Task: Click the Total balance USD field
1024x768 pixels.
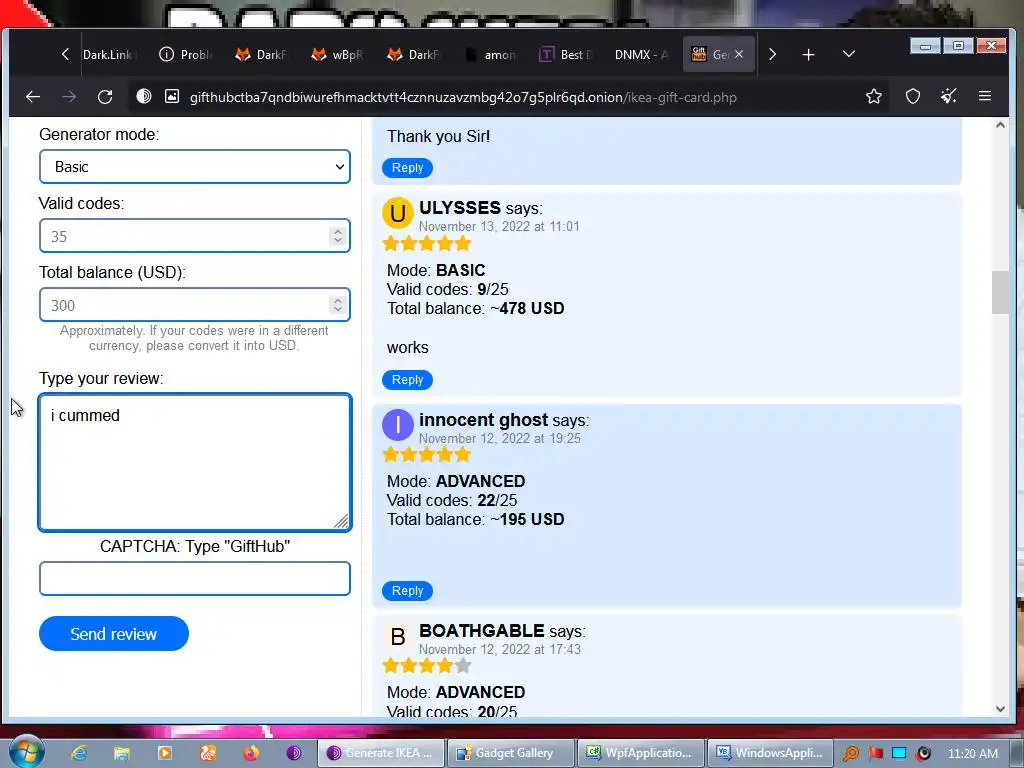Action: pos(195,305)
